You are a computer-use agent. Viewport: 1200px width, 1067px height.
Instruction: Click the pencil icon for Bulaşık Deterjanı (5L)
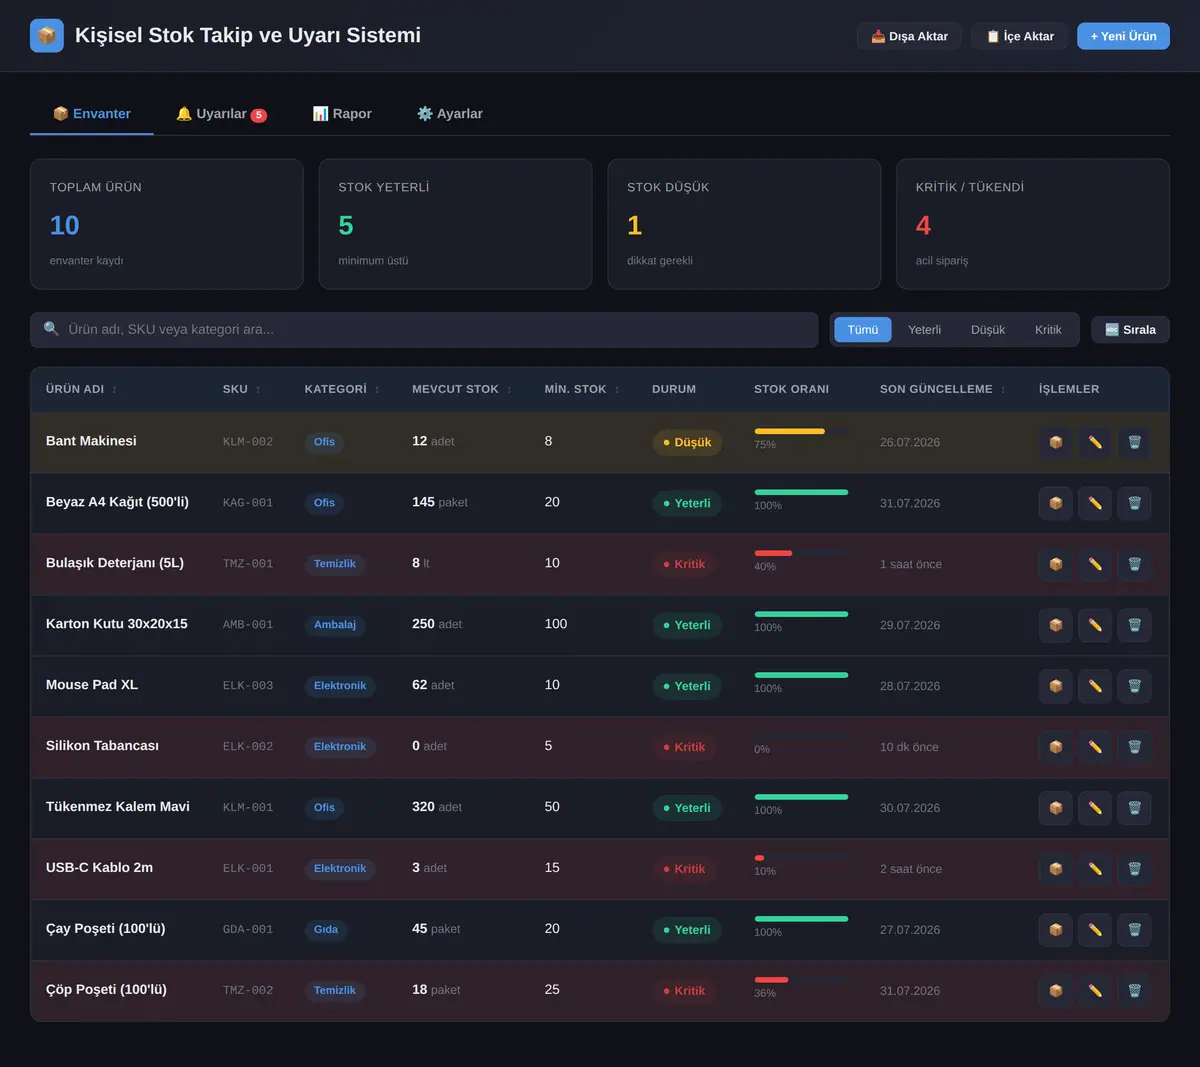click(x=1095, y=564)
